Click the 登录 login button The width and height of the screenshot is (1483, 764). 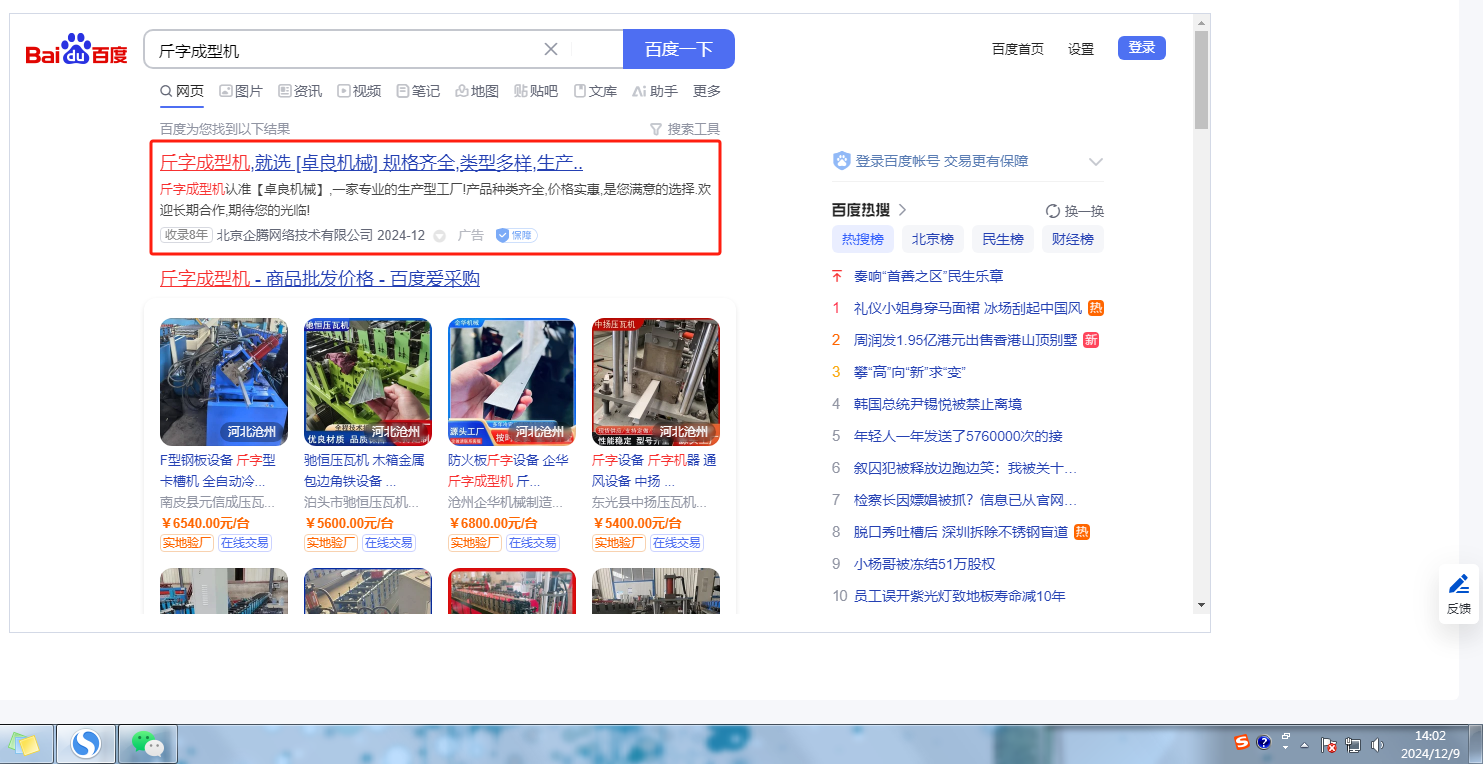click(1142, 48)
